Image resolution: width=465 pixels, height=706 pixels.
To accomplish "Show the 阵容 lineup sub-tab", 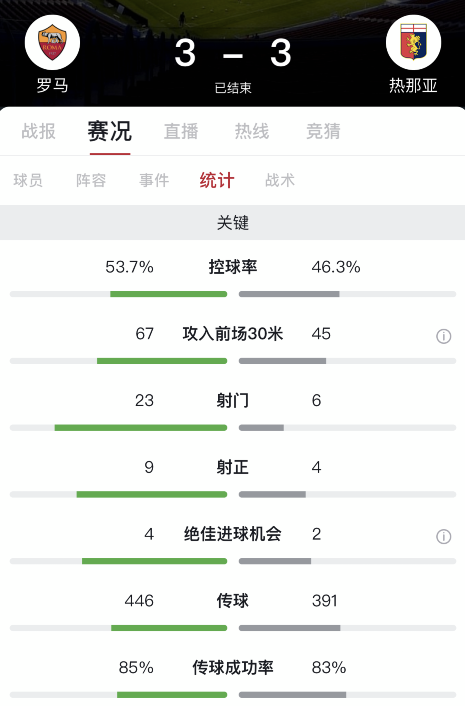I will click(91, 180).
